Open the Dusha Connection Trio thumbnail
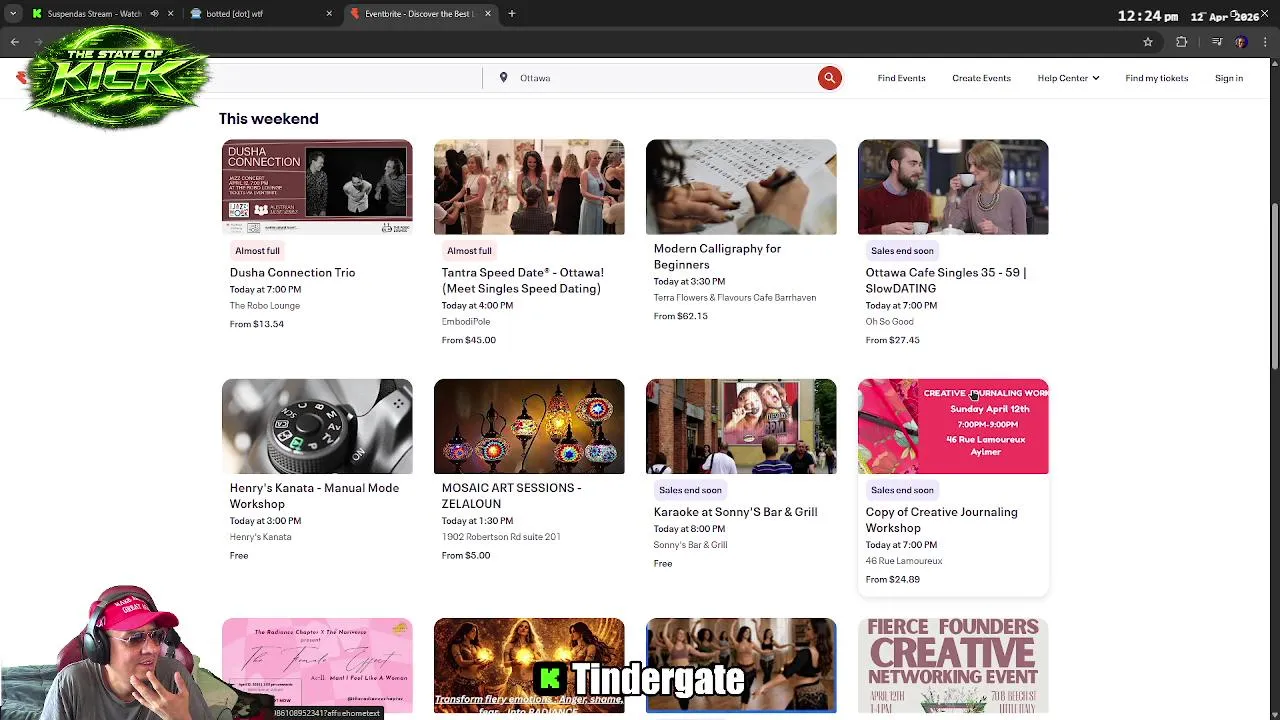 [x=317, y=187]
